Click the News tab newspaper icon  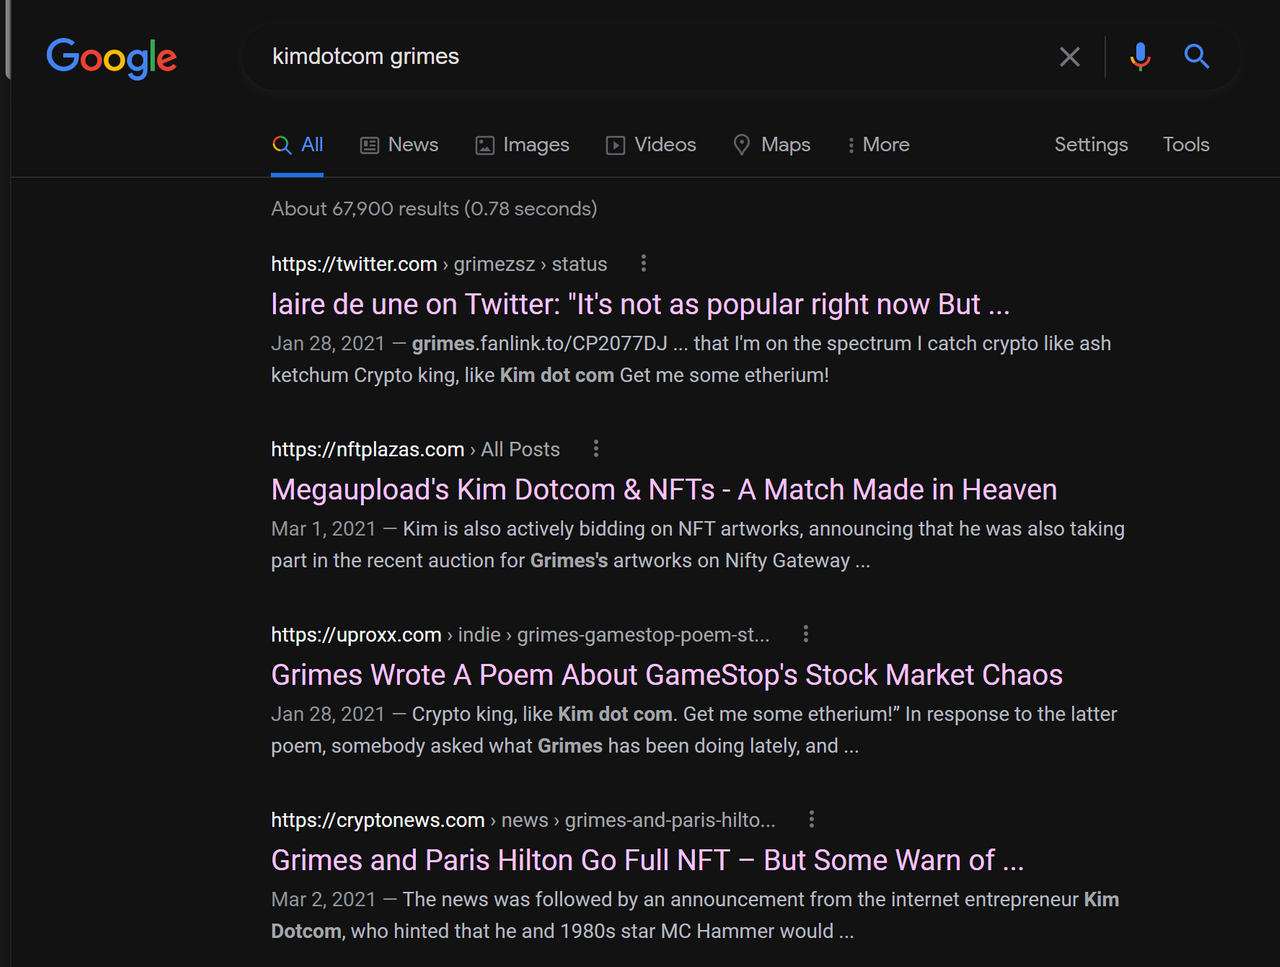[x=370, y=145]
